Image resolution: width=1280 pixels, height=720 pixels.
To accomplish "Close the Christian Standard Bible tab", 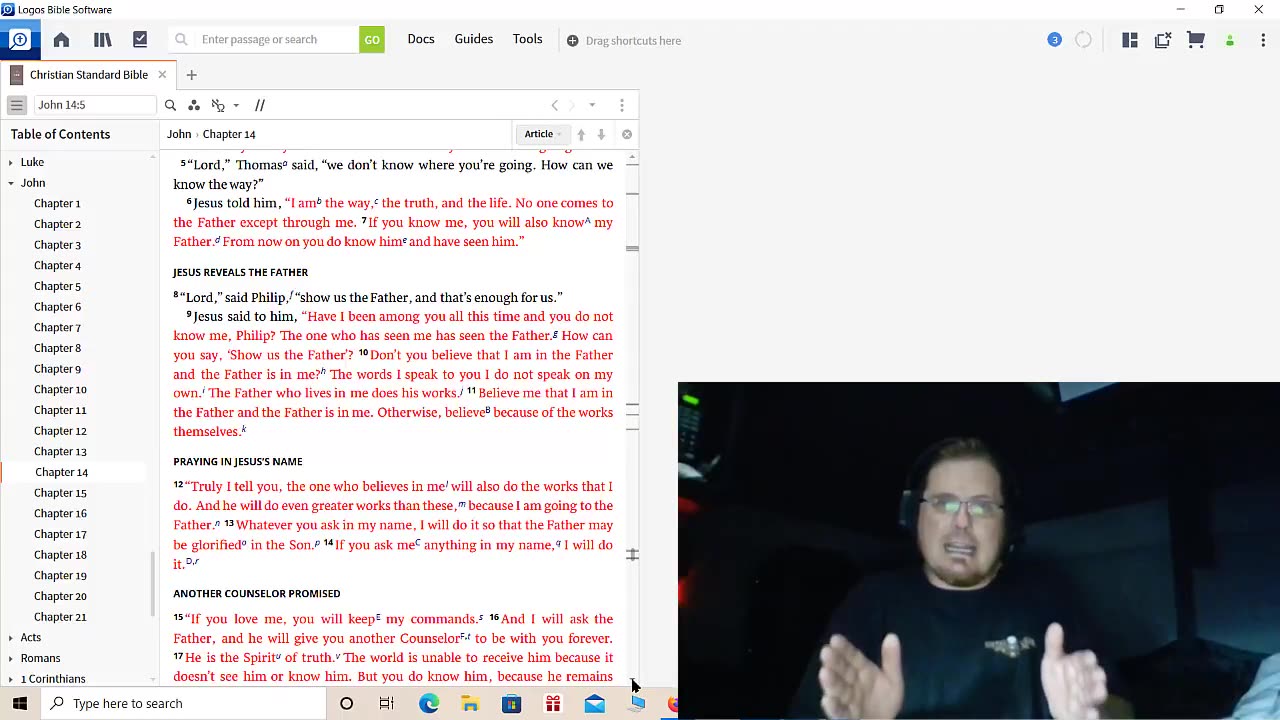I will click(162, 75).
